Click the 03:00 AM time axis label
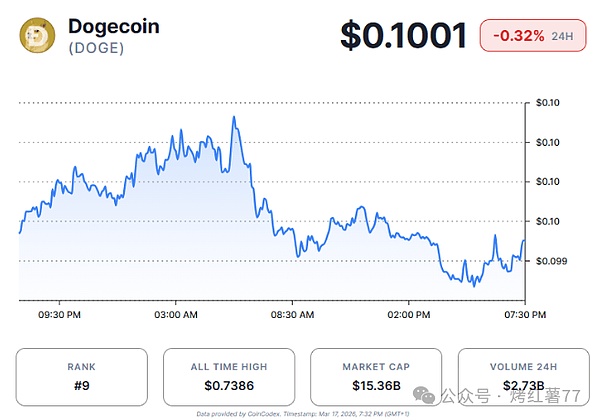The width and height of the screenshot is (600, 420). coord(176,314)
